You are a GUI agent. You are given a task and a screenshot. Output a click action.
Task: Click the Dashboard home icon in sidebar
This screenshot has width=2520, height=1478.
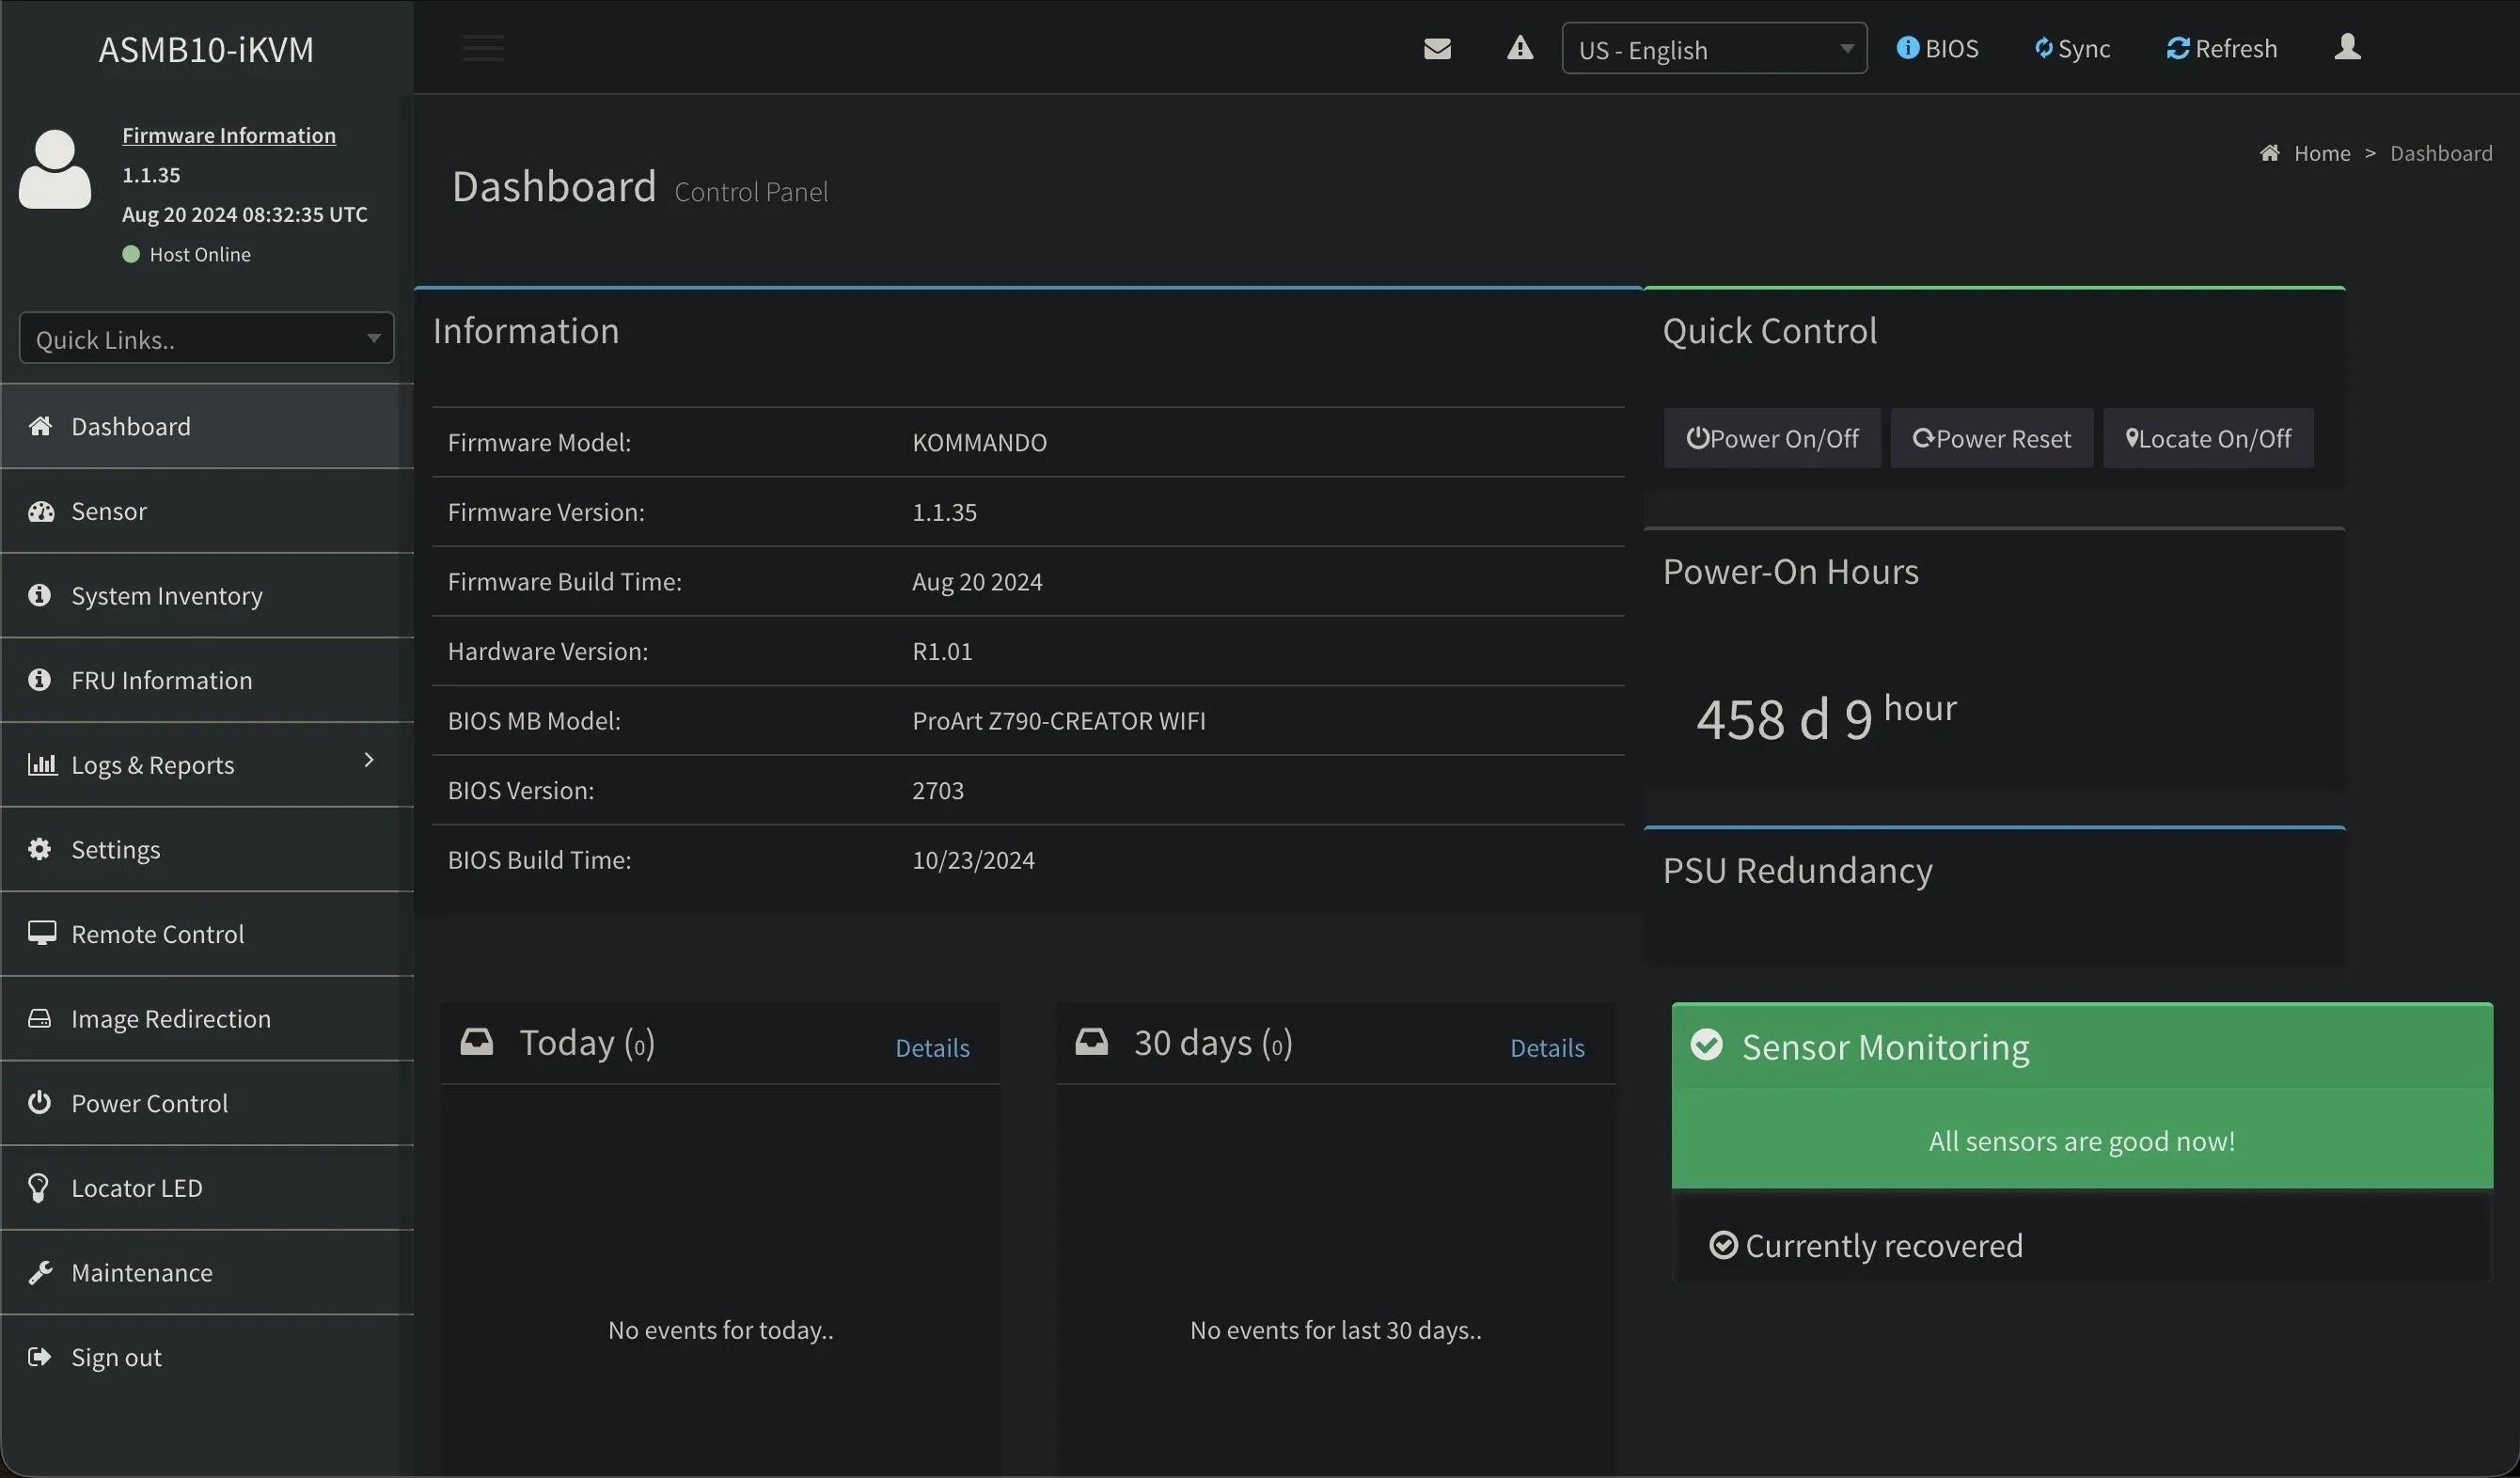40,427
